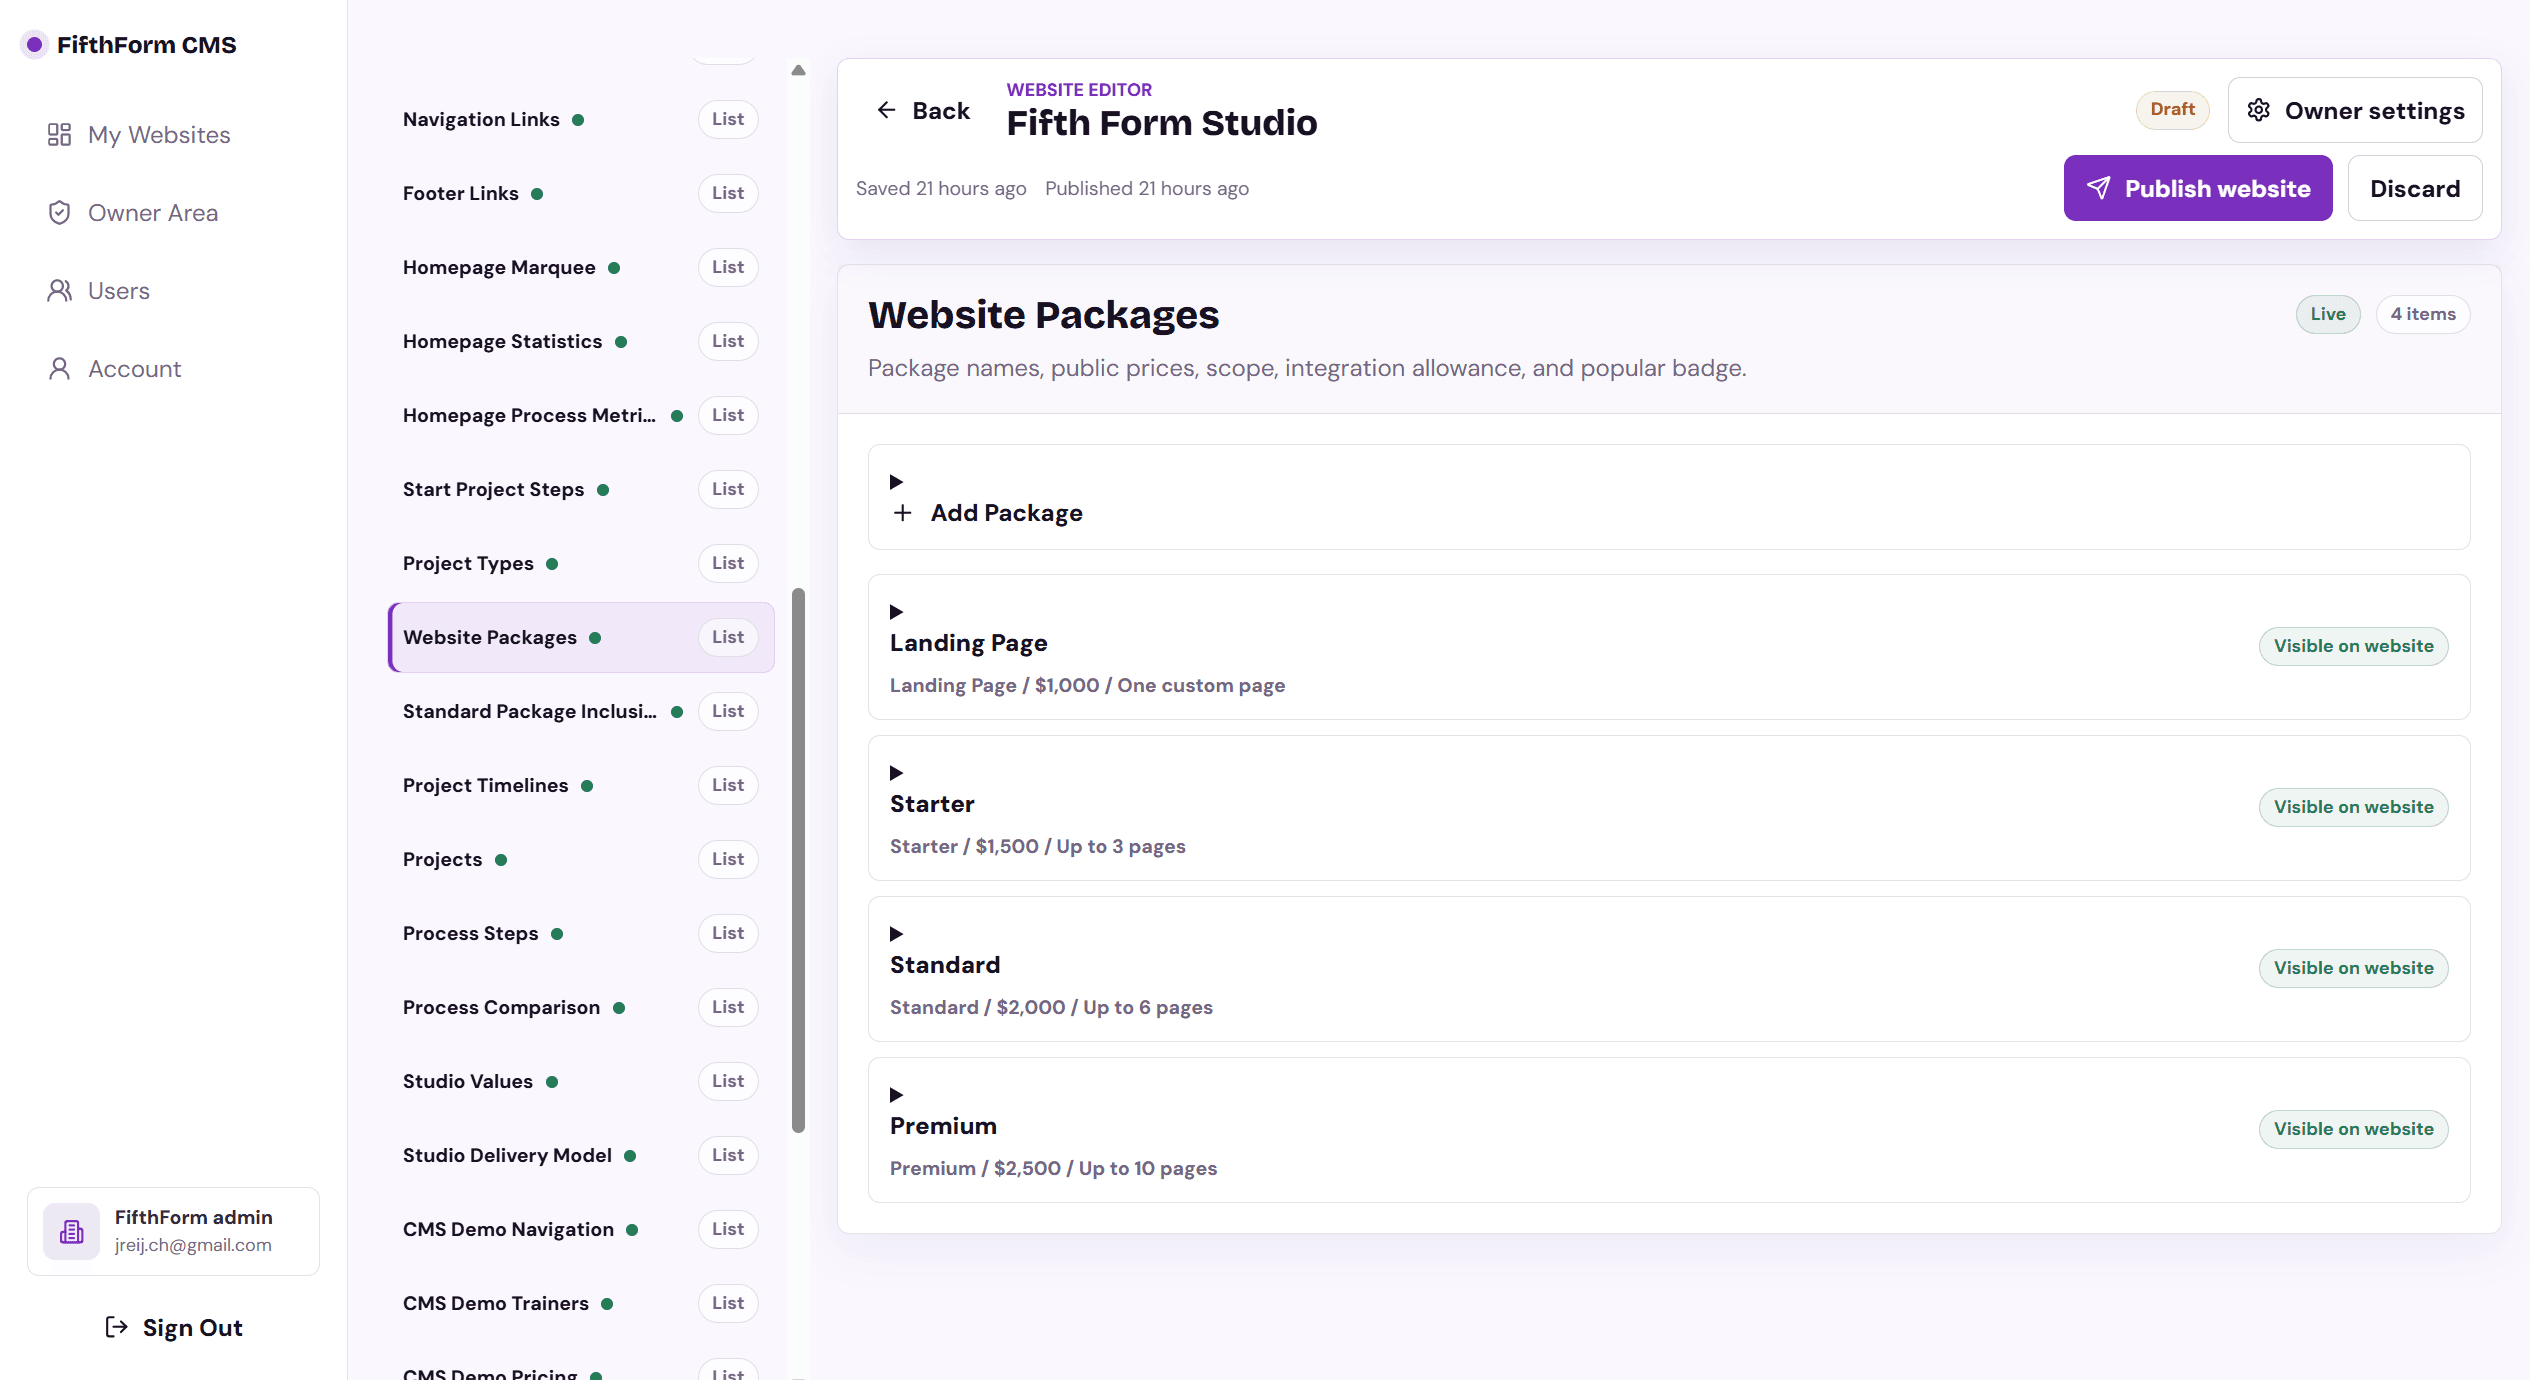Open Owner settings

[2355, 110]
